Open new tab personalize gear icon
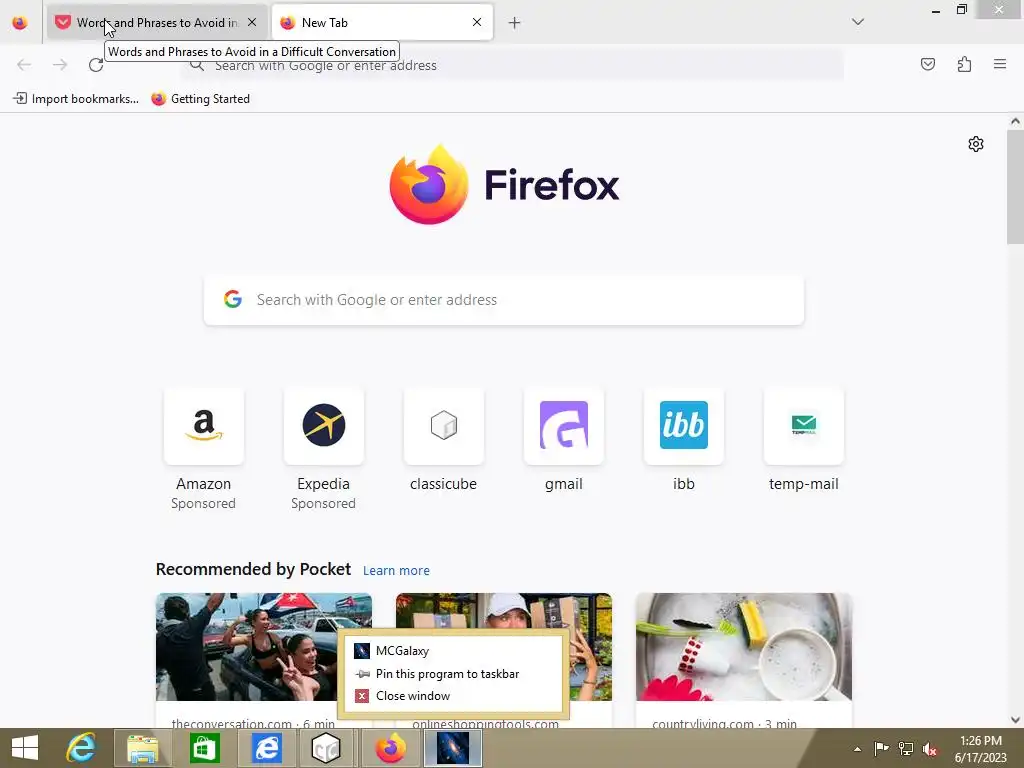The image size is (1024, 768). tap(976, 144)
